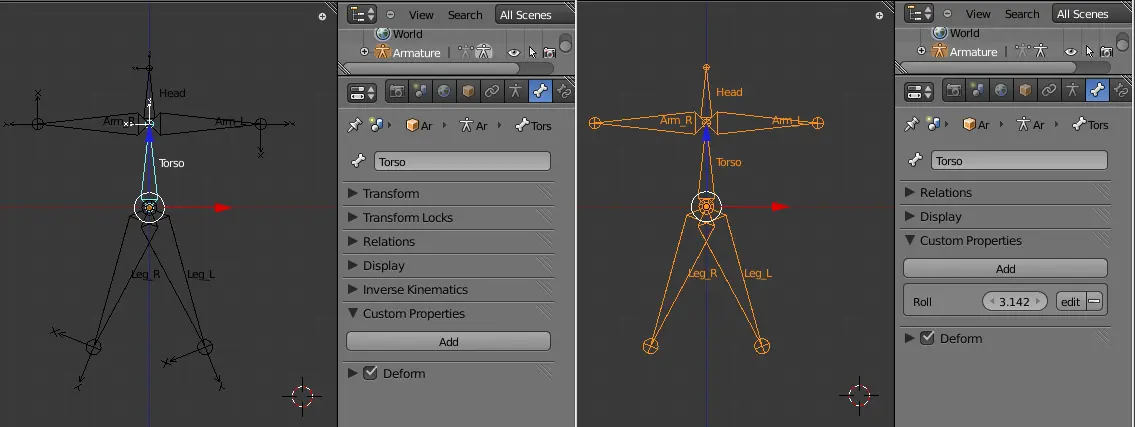
Task: Toggle Deform checkbox in left panel
Action: click(x=371, y=373)
